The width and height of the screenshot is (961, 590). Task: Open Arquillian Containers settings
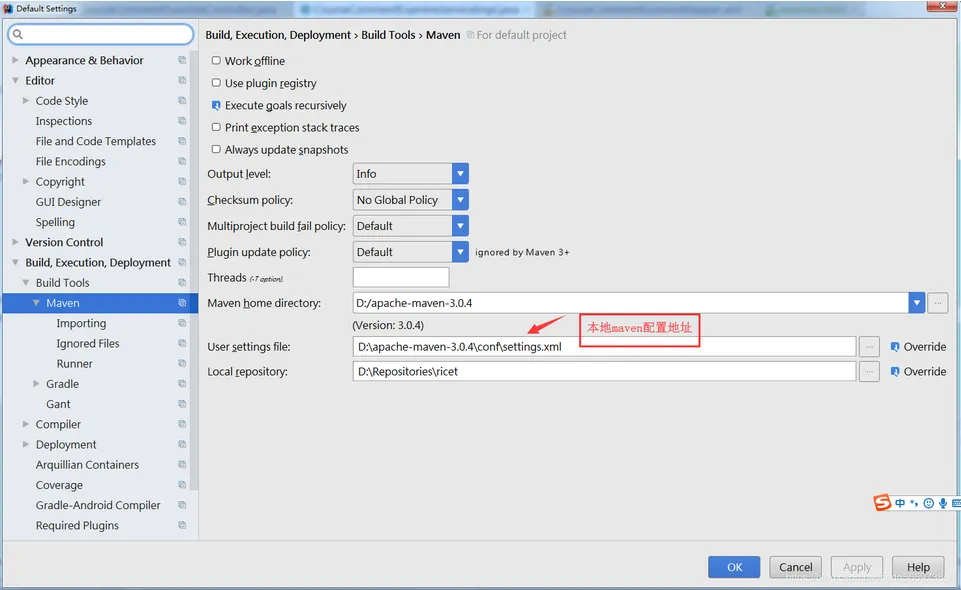(x=87, y=464)
